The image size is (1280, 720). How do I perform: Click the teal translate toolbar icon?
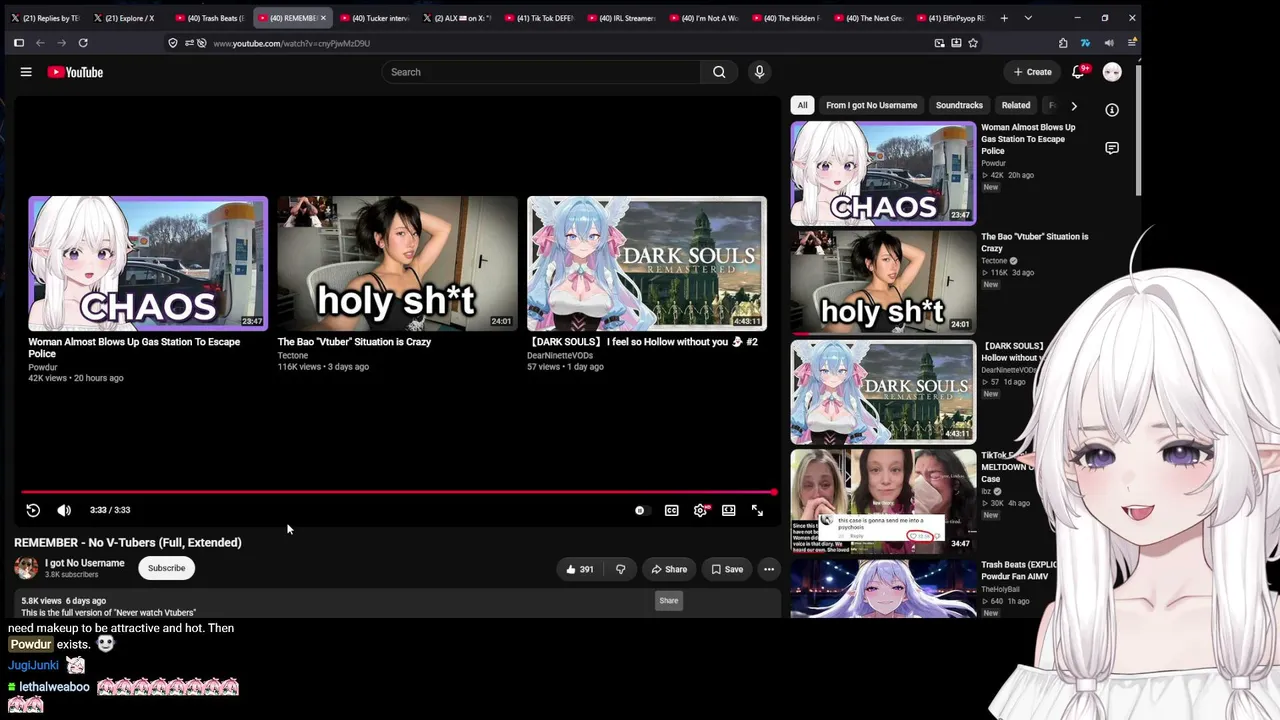(1085, 43)
